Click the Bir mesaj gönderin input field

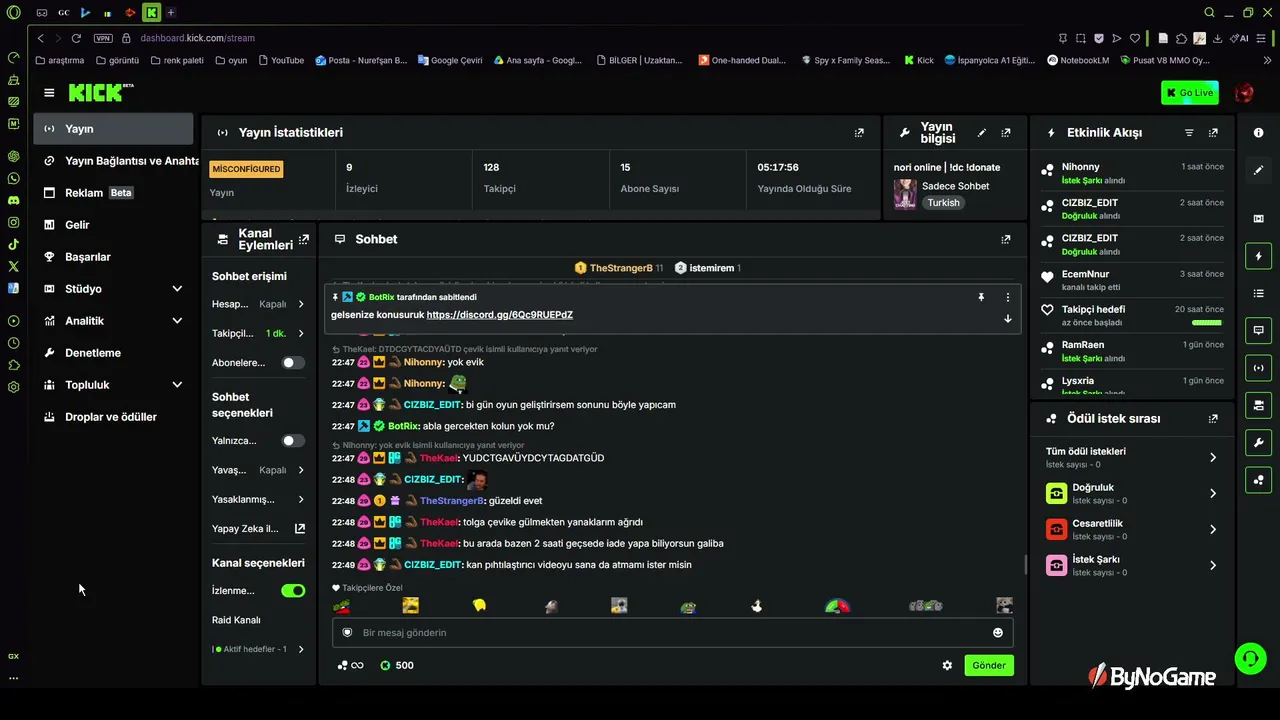[673, 632]
